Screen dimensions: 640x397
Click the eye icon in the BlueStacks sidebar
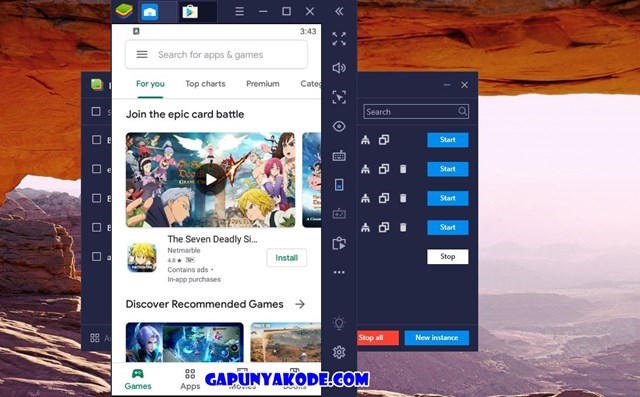339,126
